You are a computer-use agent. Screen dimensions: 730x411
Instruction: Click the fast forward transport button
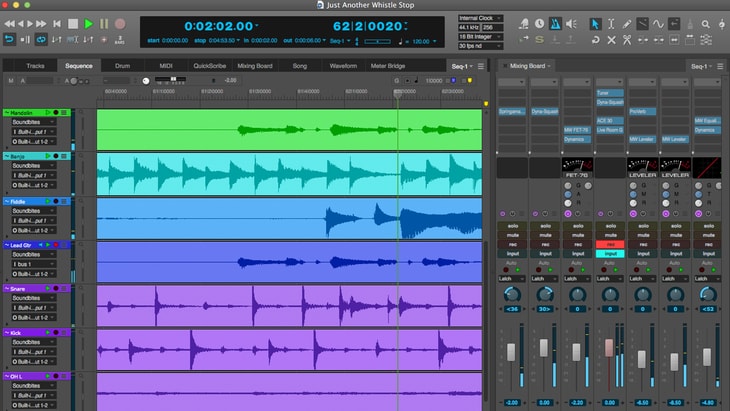point(41,24)
